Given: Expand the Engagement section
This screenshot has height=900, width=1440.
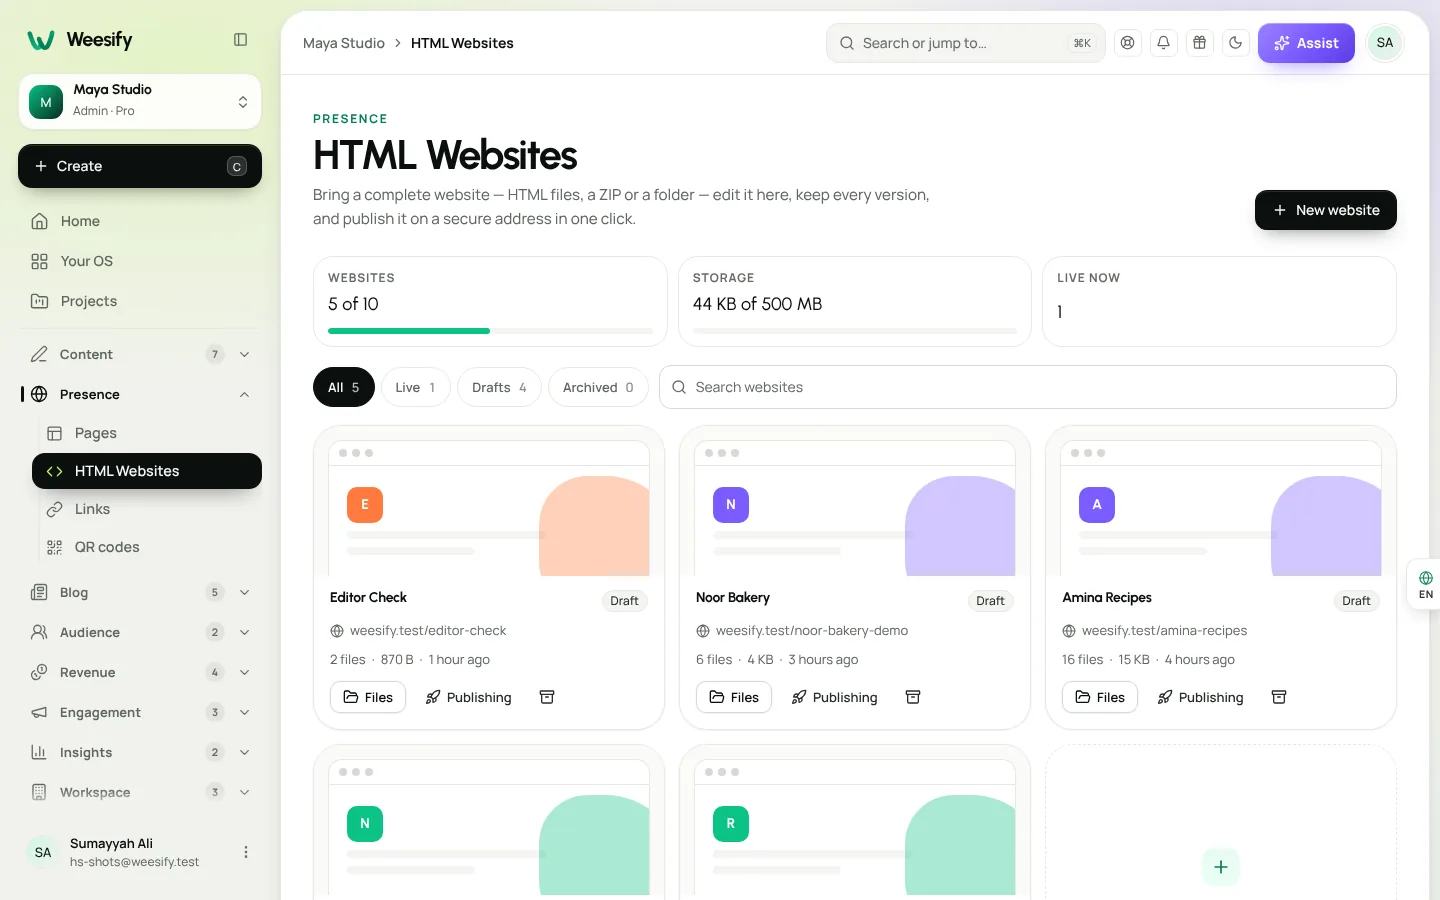Looking at the screenshot, I should 140,712.
